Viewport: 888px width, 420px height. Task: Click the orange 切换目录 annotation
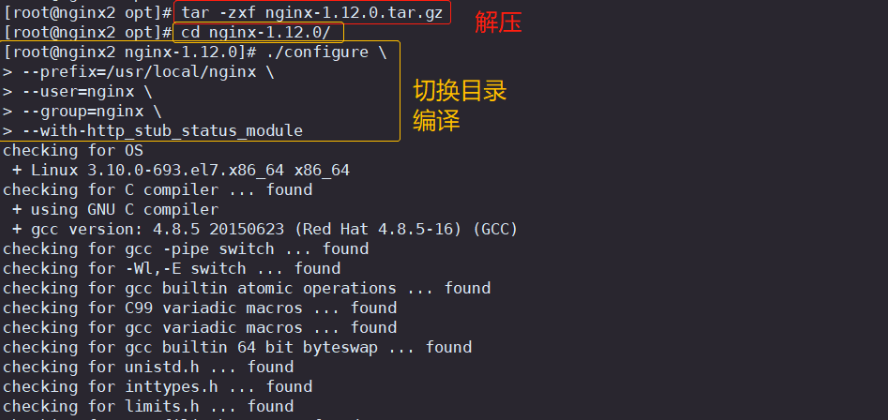(x=460, y=91)
